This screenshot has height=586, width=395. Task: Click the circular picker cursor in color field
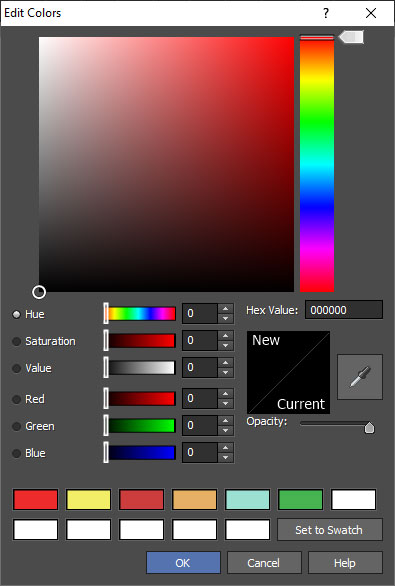[x=39, y=292]
